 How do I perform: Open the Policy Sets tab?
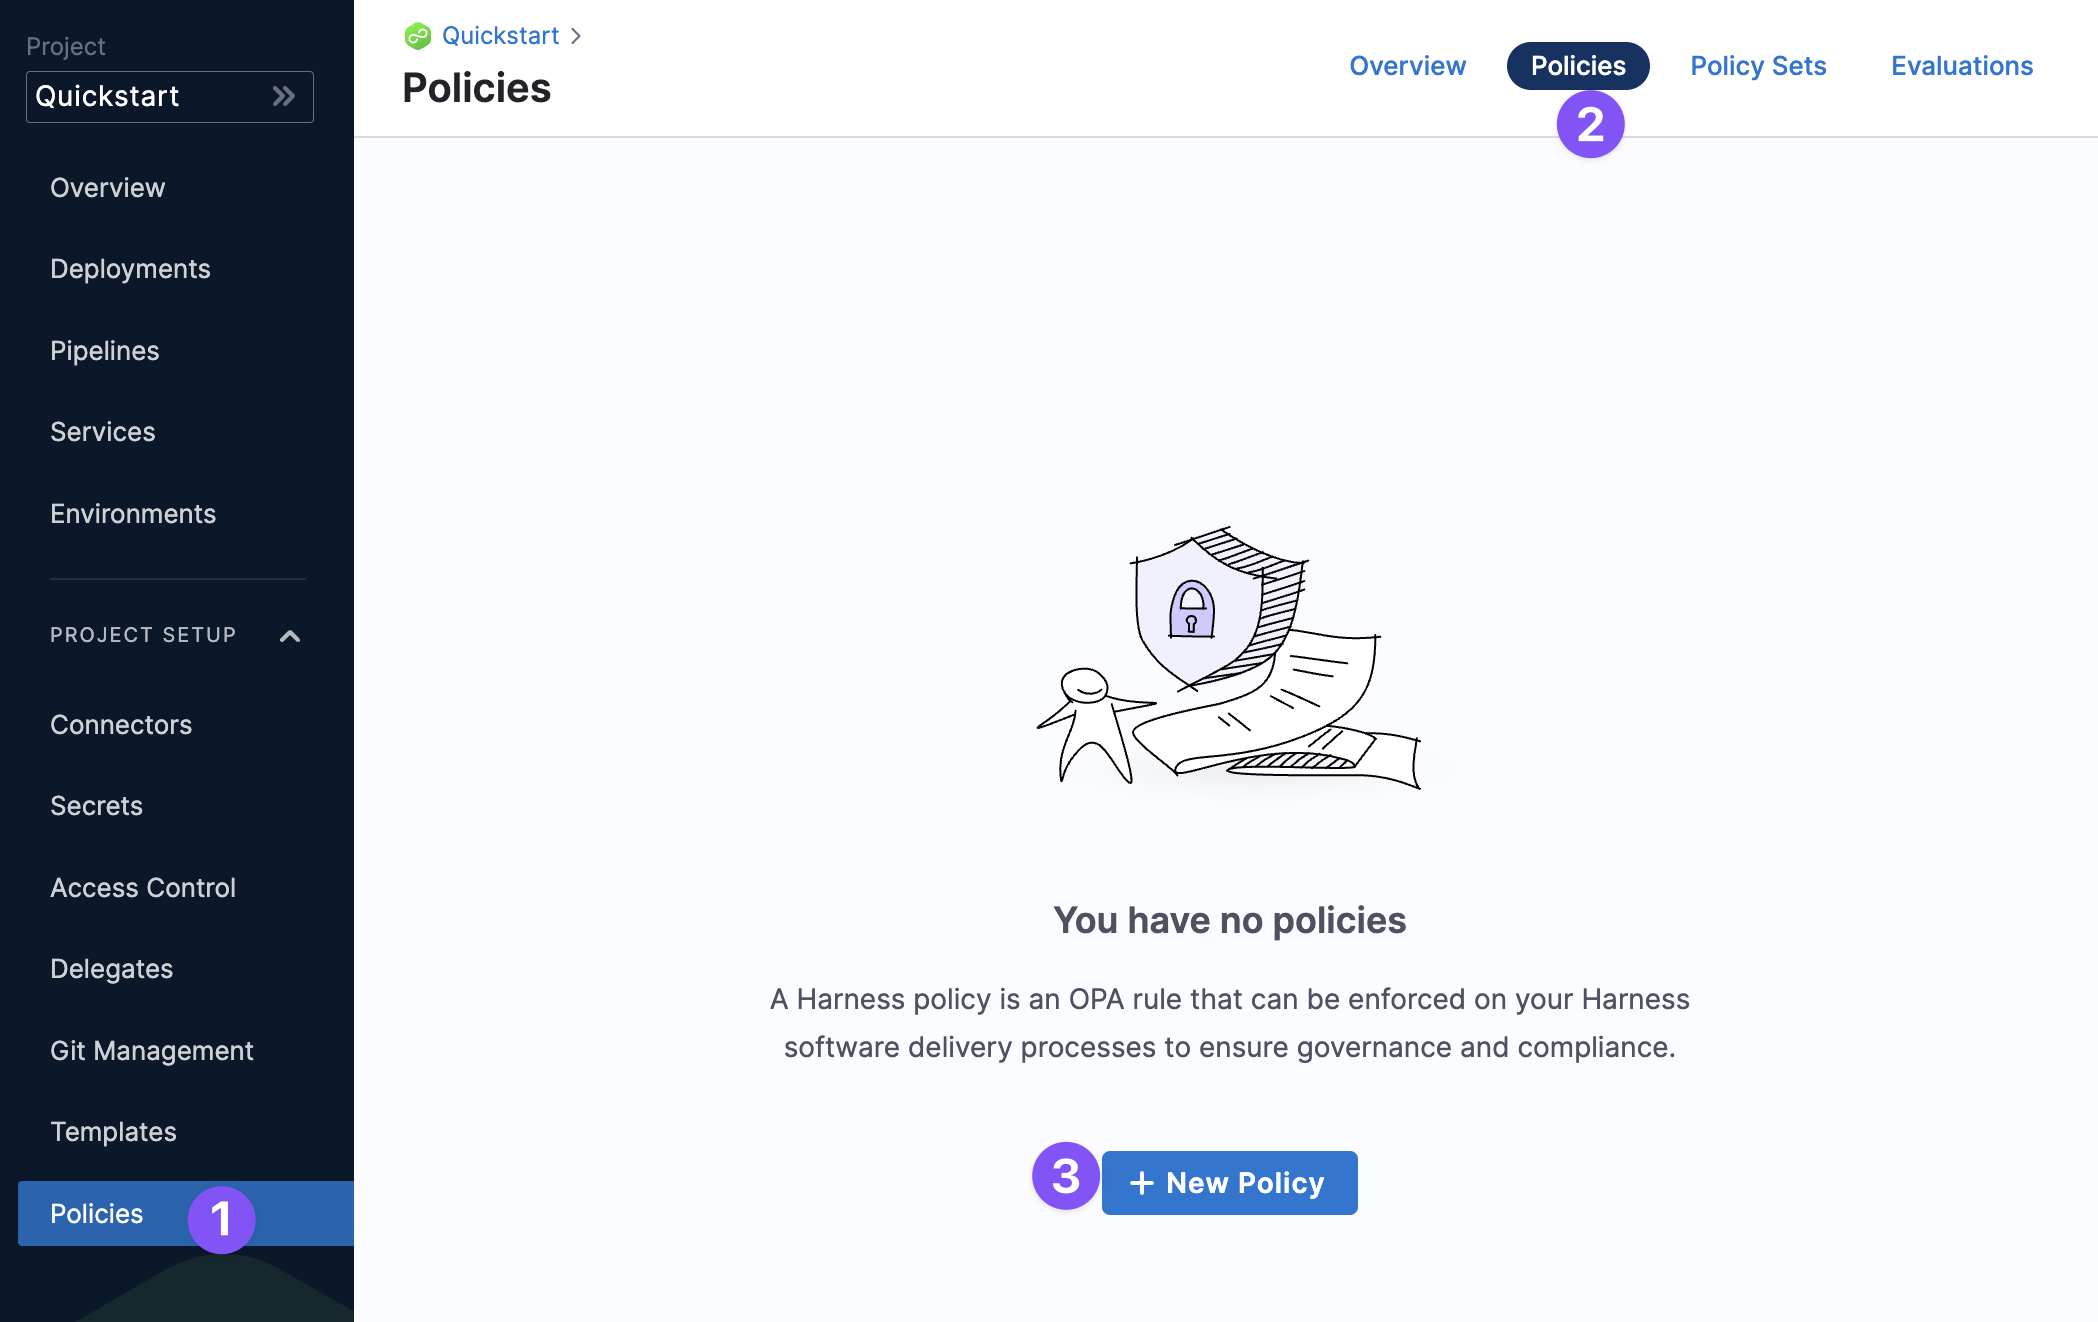(x=1758, y=66)
